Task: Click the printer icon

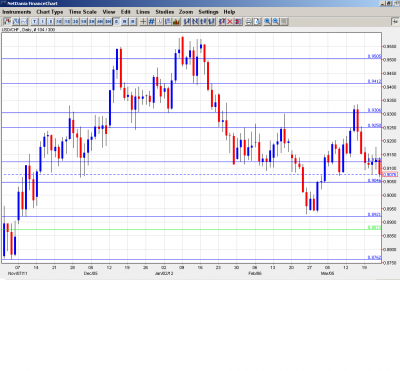Action: [249, 22]
